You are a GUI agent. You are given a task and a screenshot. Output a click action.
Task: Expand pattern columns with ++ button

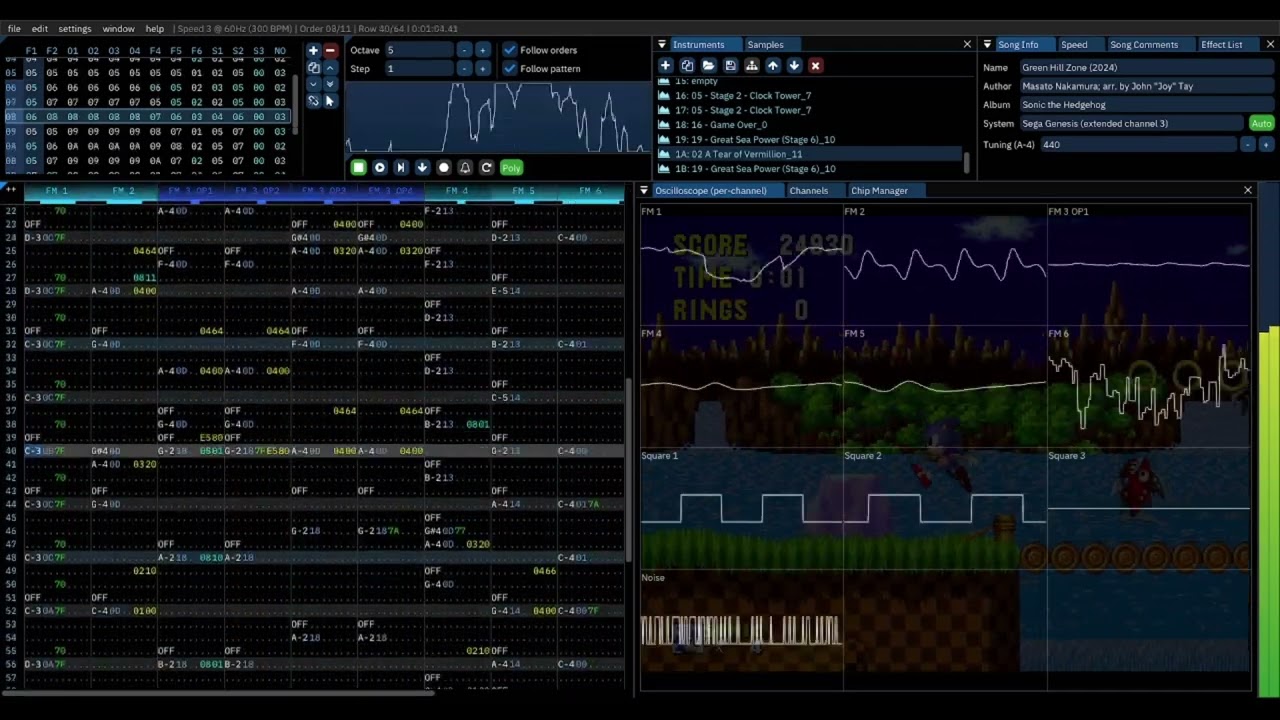pyautogui.click(x=11, y=190)
